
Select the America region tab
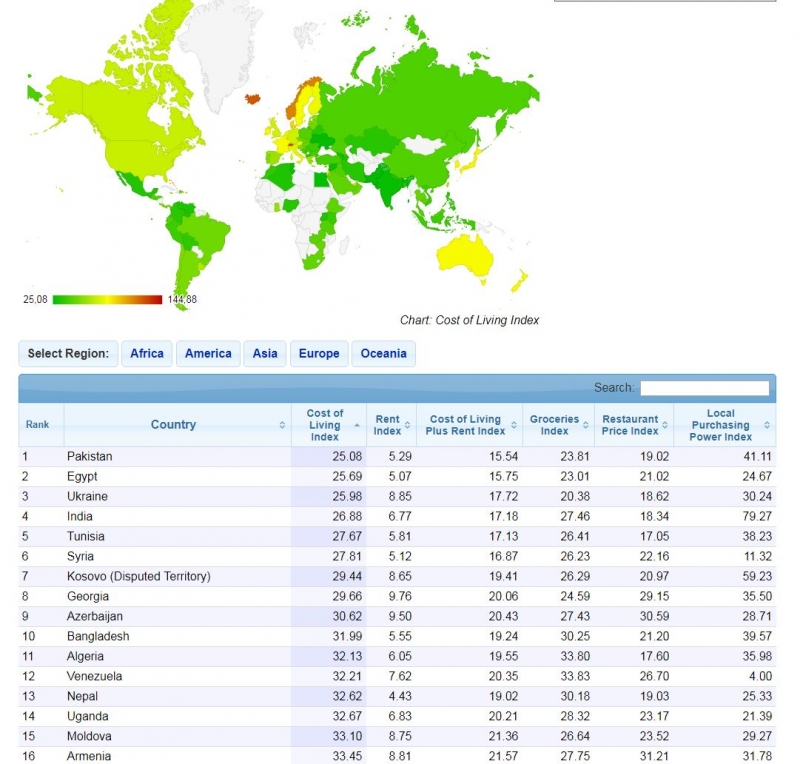point(208,354)
